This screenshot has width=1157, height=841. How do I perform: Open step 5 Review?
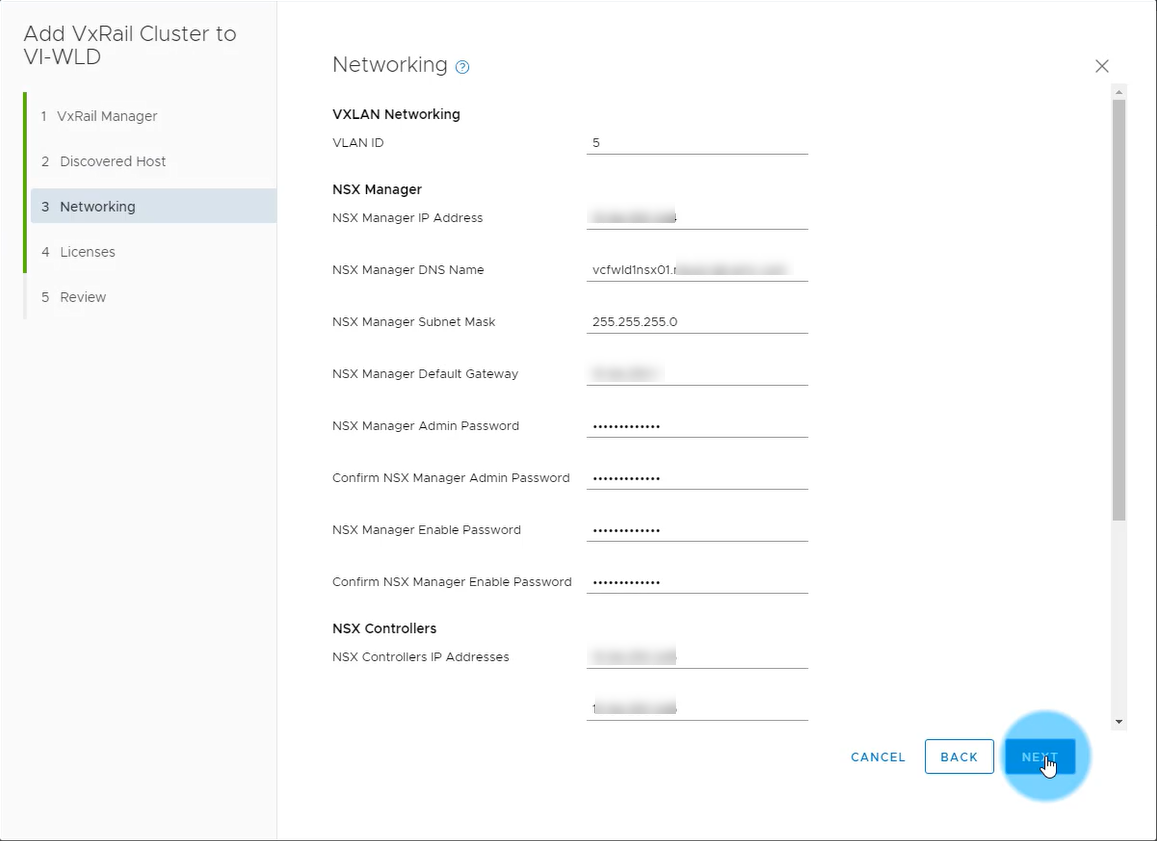pyautogui.click(x=82, y=297)
